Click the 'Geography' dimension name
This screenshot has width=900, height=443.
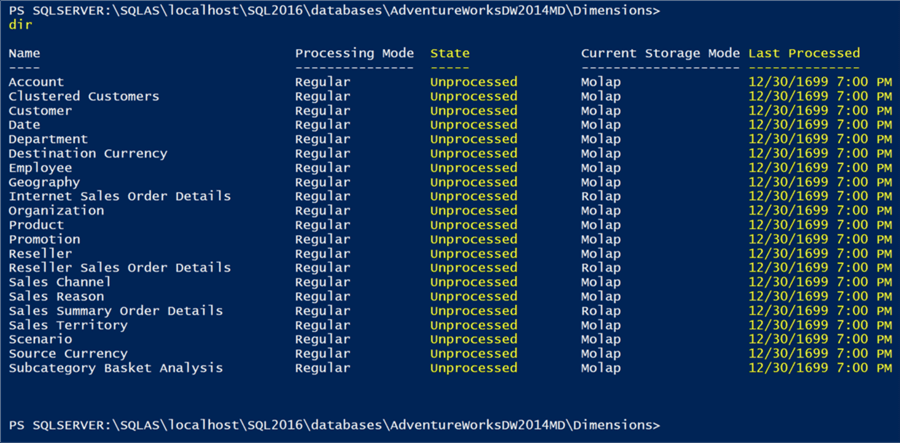(x=44, y=182)
